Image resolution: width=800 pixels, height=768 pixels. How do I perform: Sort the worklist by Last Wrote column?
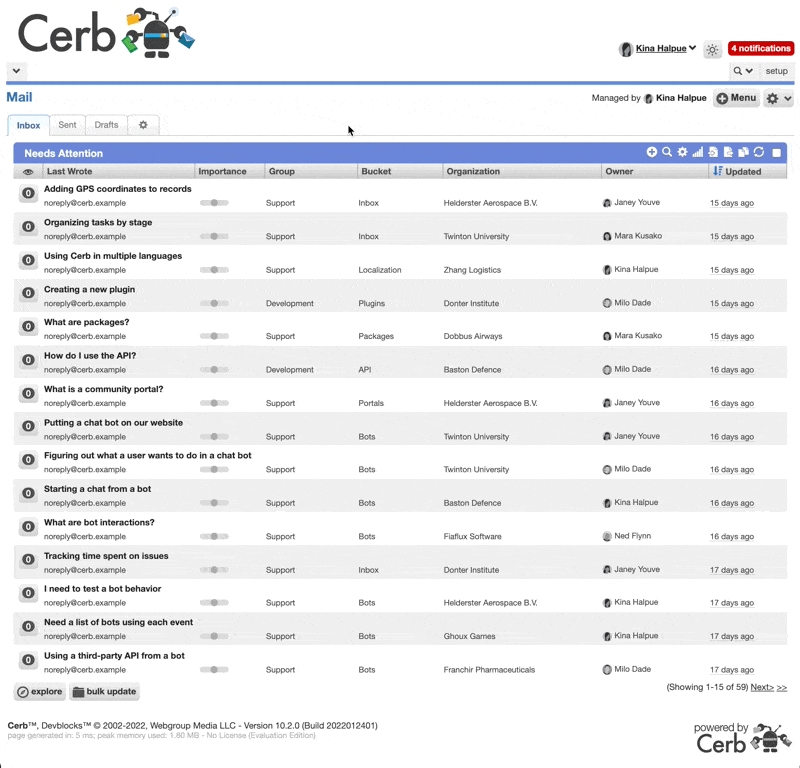coord(69,171)
